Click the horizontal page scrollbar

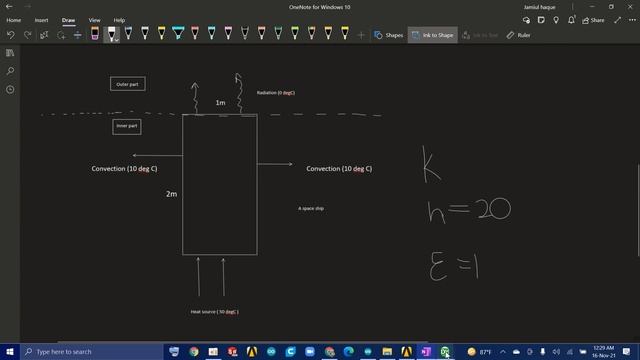tap(242, 342)
